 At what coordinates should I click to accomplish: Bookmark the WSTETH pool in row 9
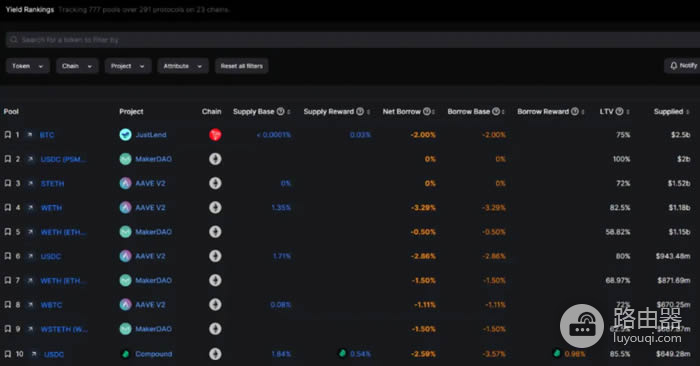8,329
